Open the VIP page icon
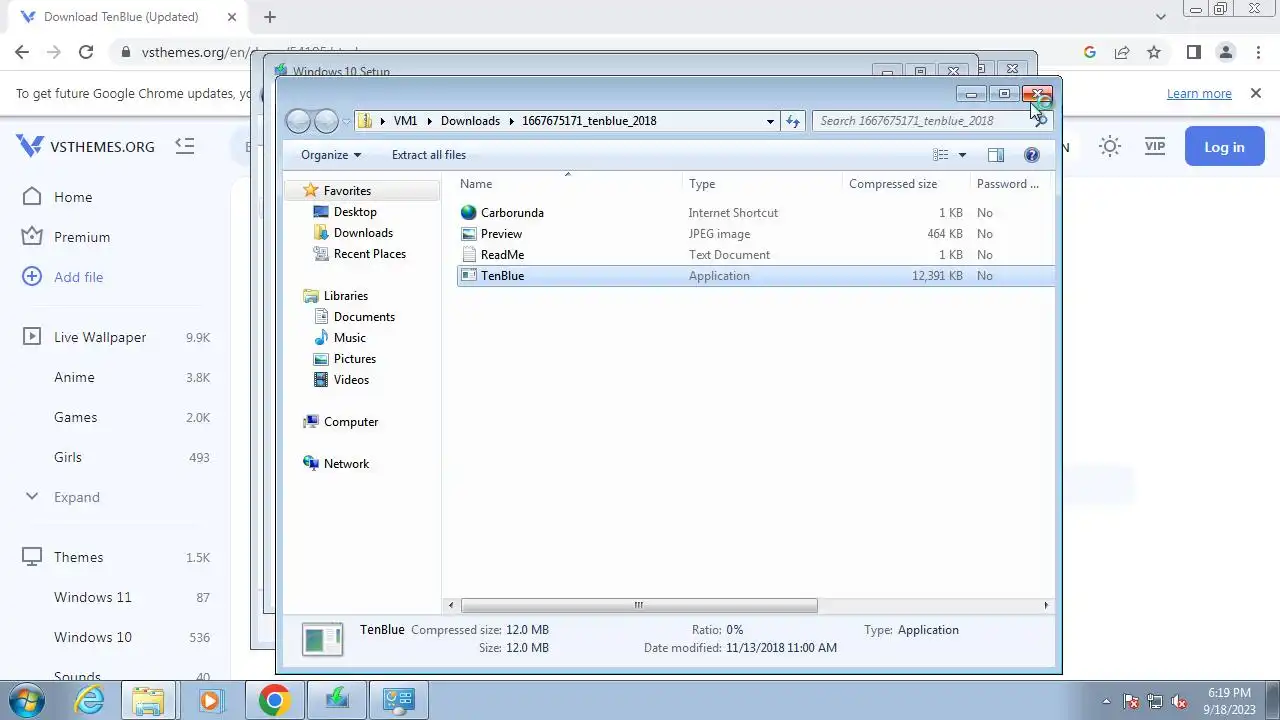1280x720 pixels. coord(1155,146)
